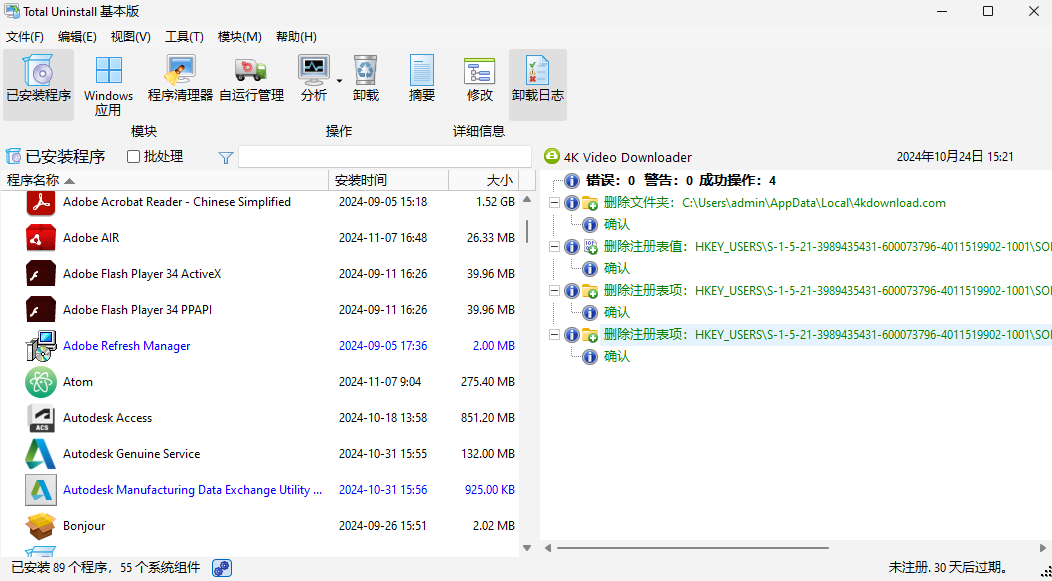Click the Adobe AIR program icon
The height and width of the screenshot is (581, 1052).
[40, 238]
